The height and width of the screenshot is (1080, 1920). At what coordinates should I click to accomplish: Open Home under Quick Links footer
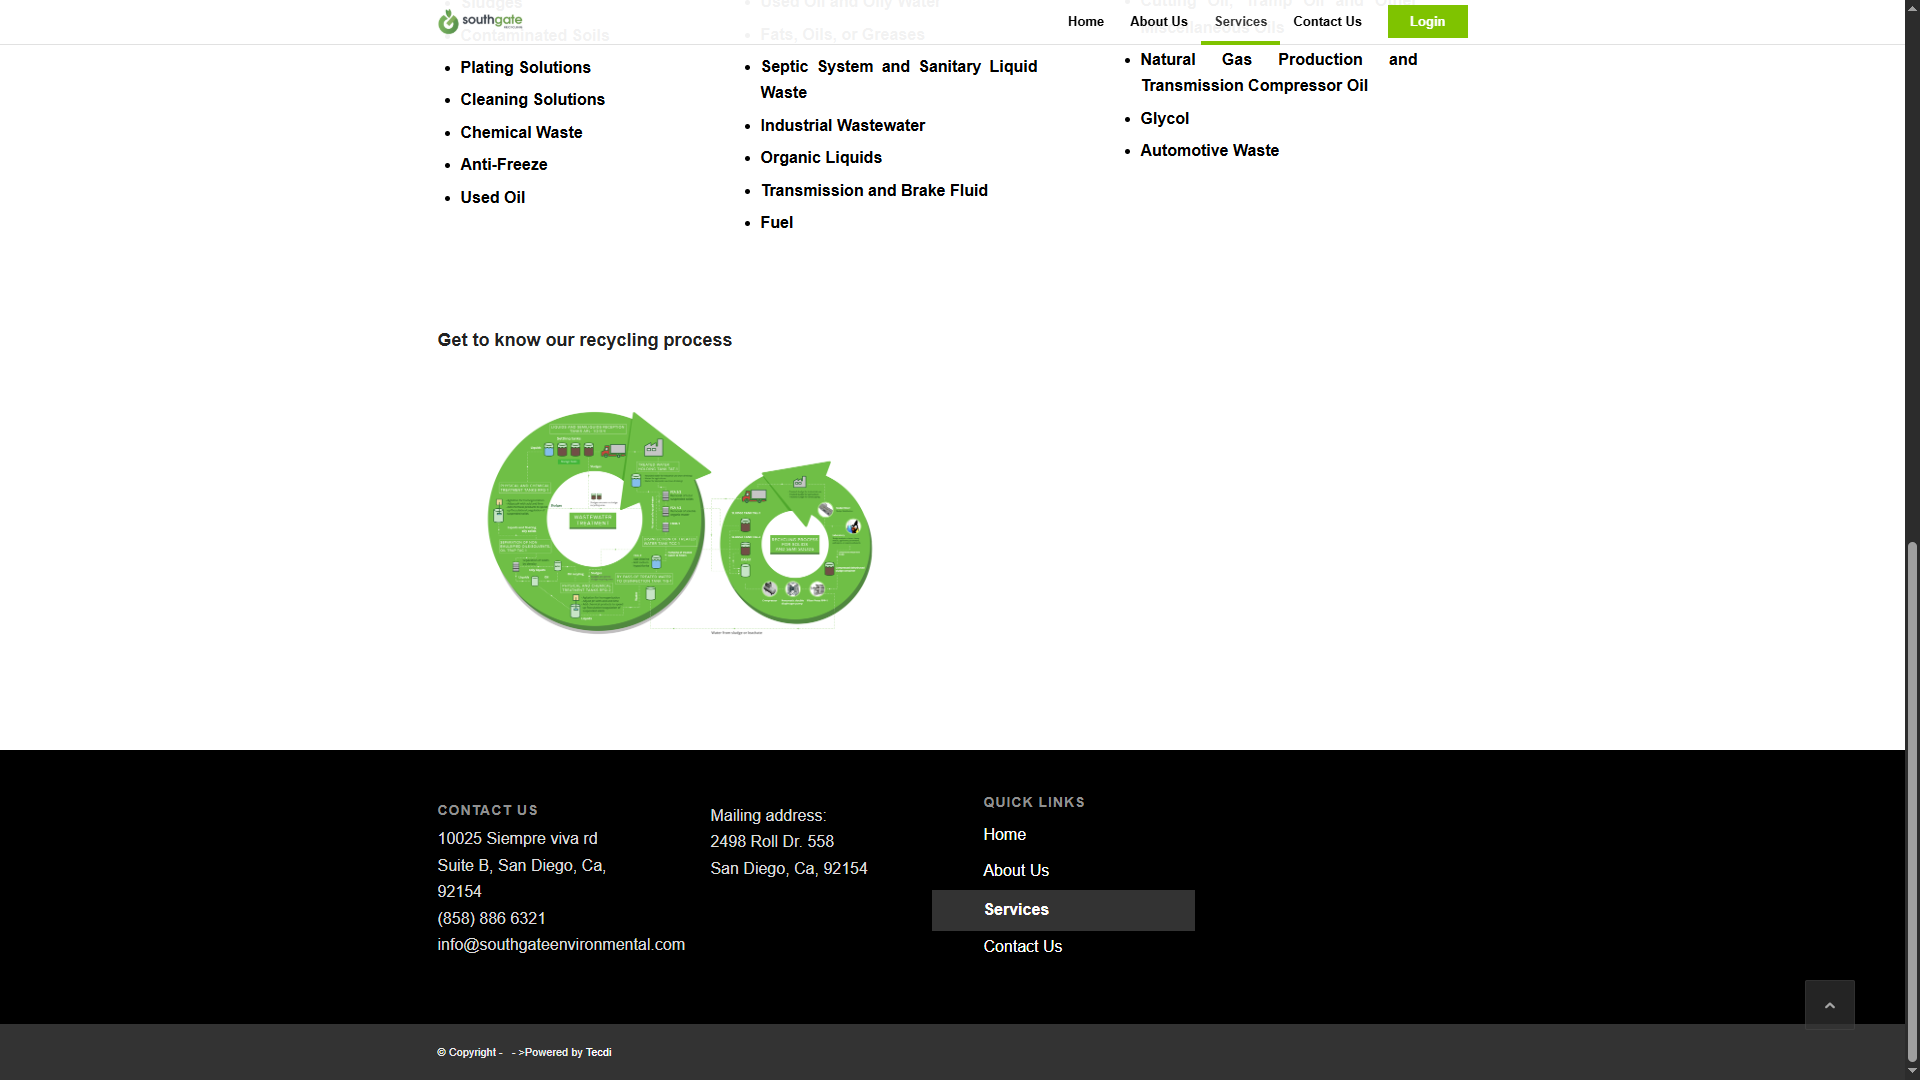click(x=1004, y=834)
